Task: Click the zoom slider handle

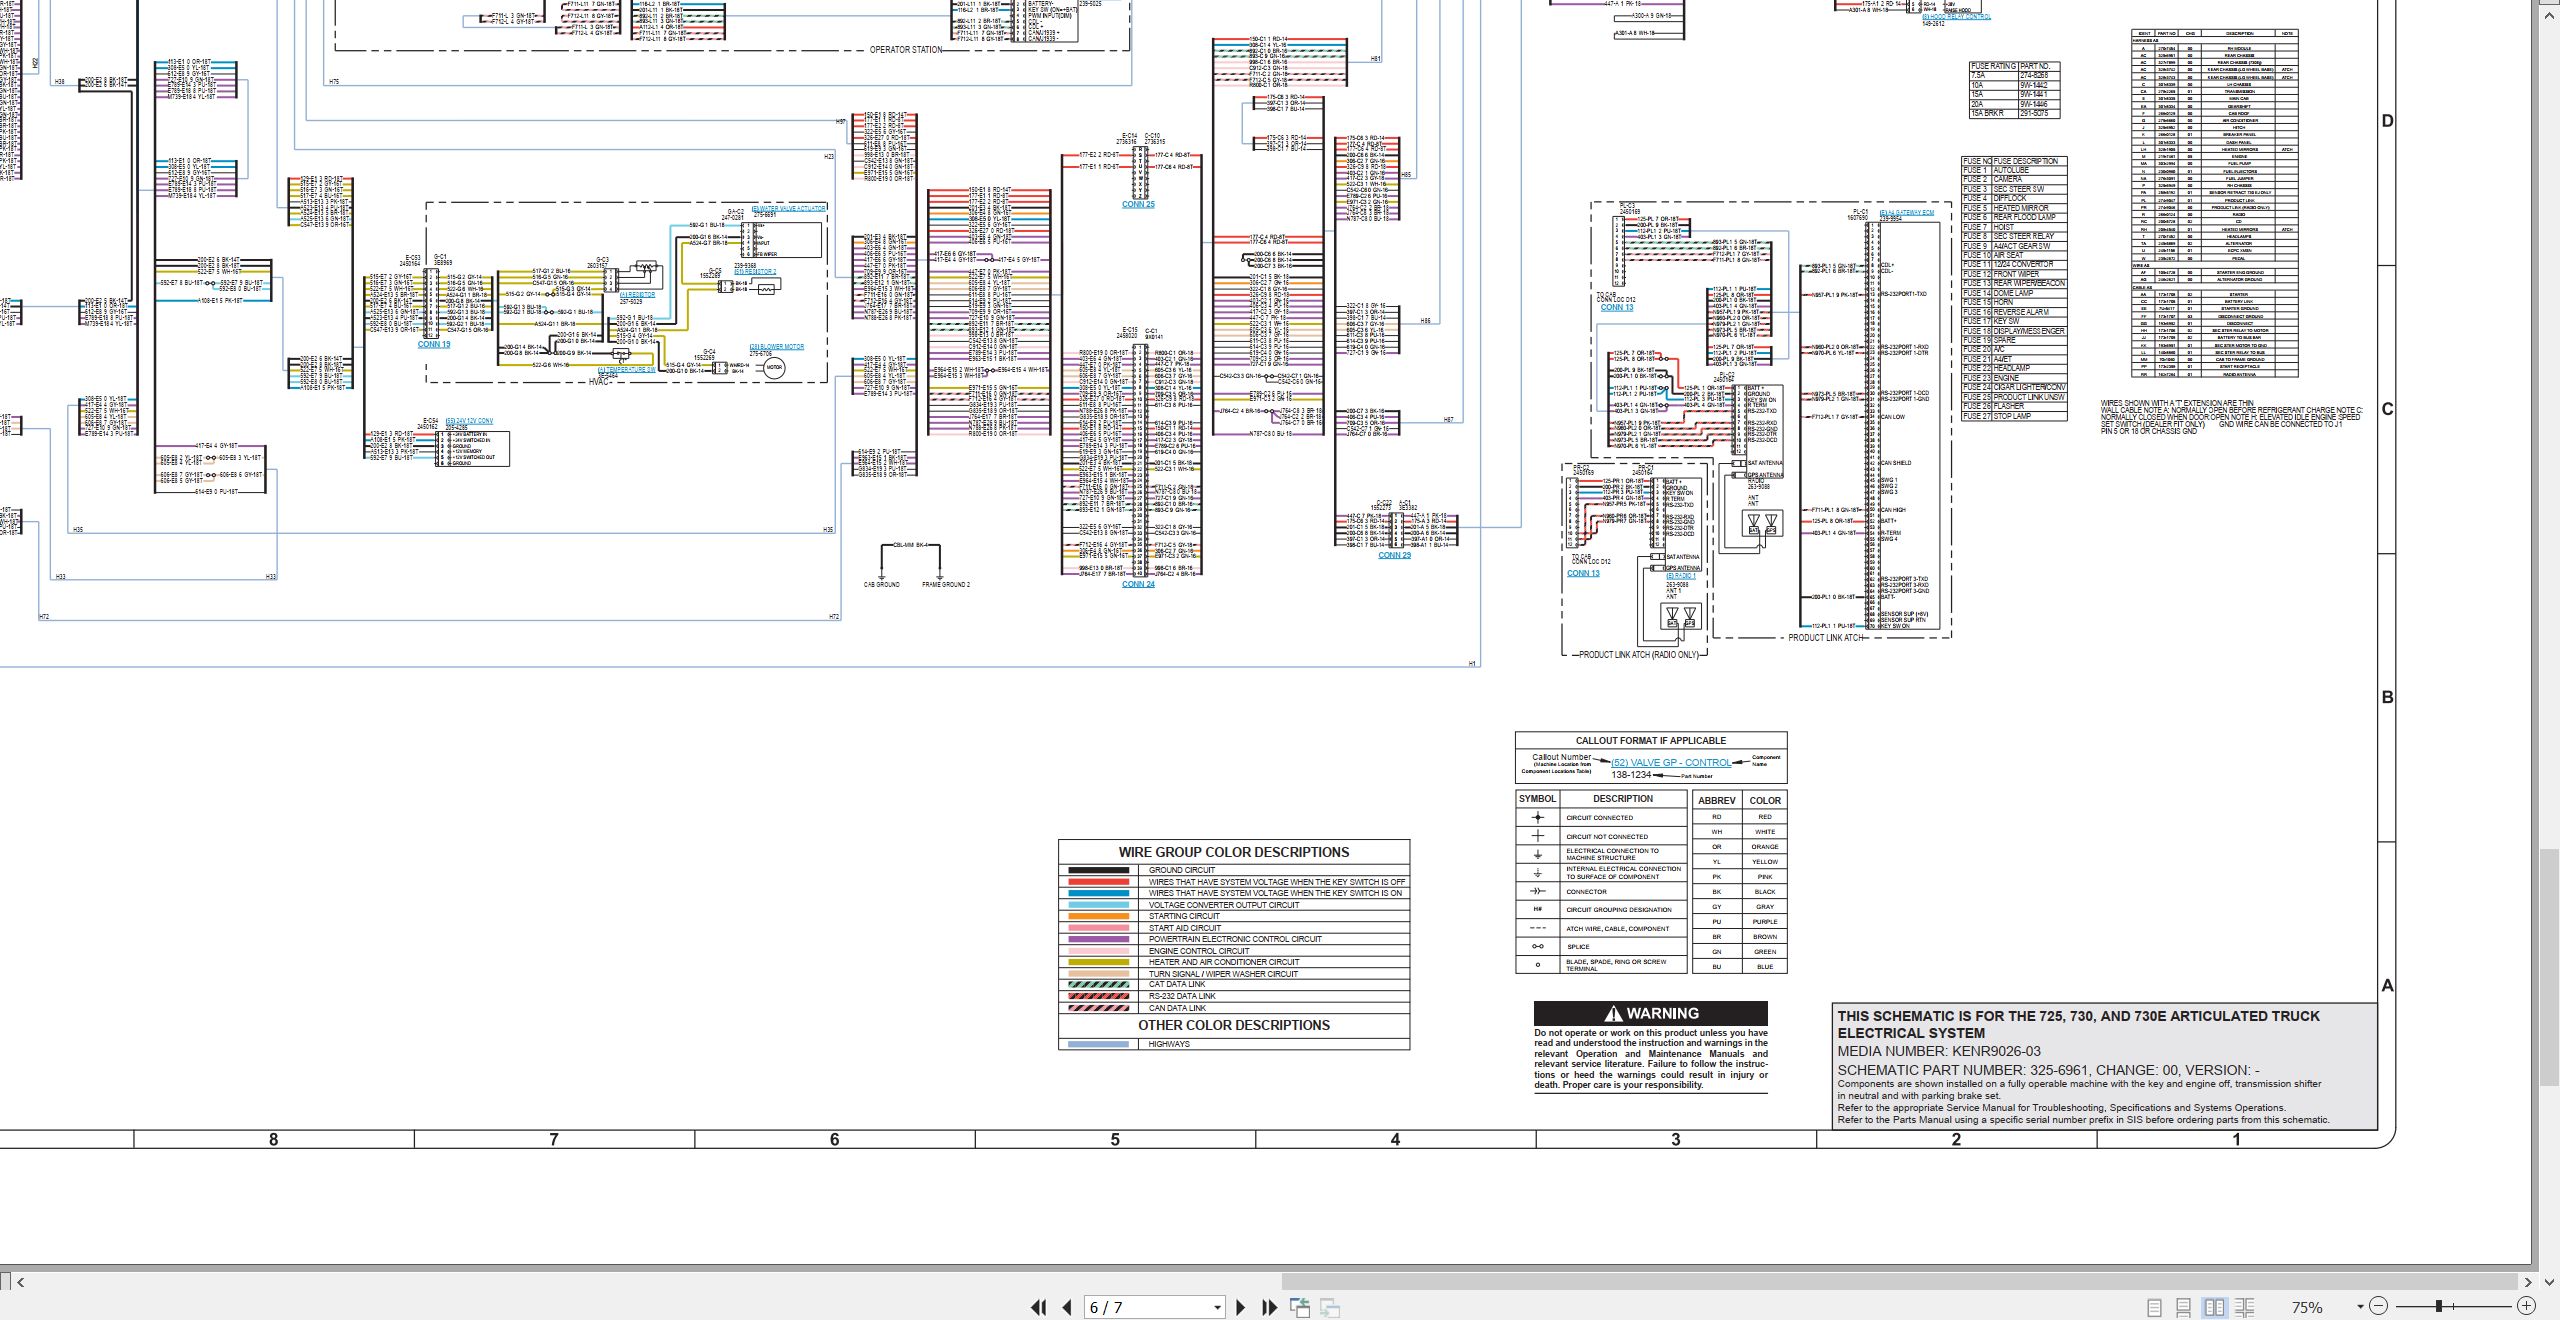Action: pyautogui.click(x=2440, y=1306)
